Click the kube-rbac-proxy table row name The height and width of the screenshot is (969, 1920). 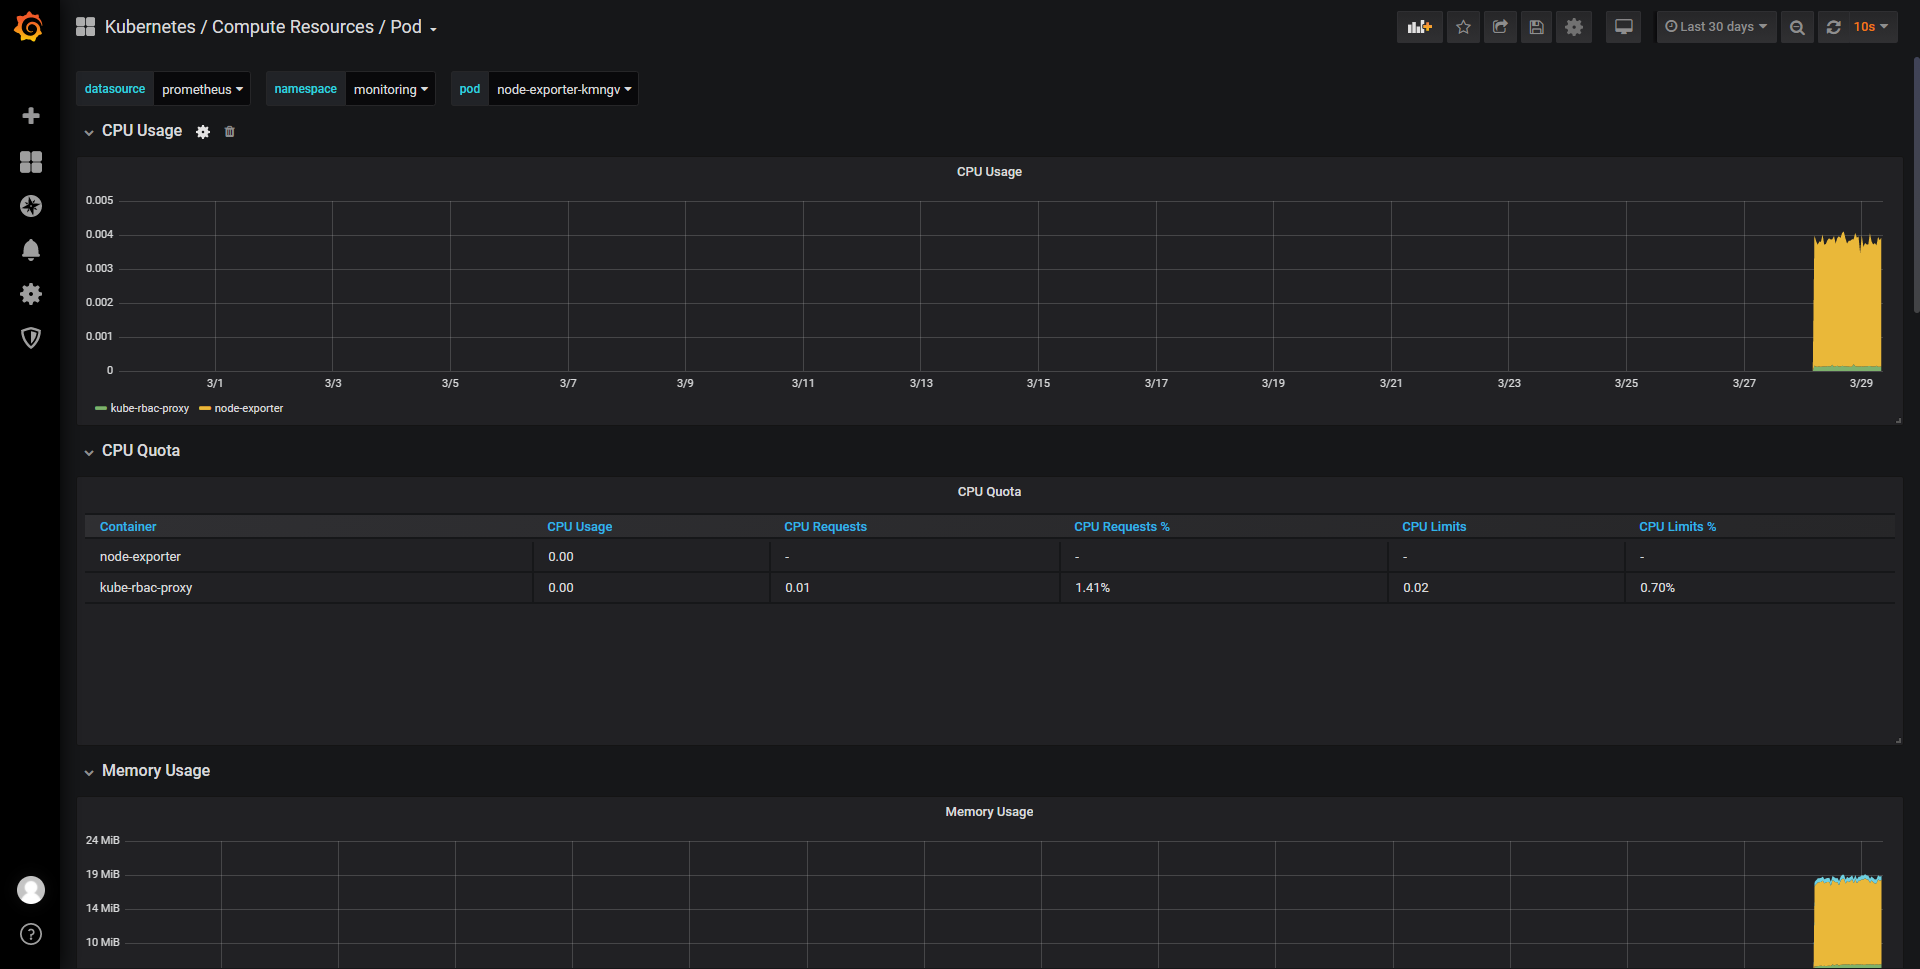146,588
